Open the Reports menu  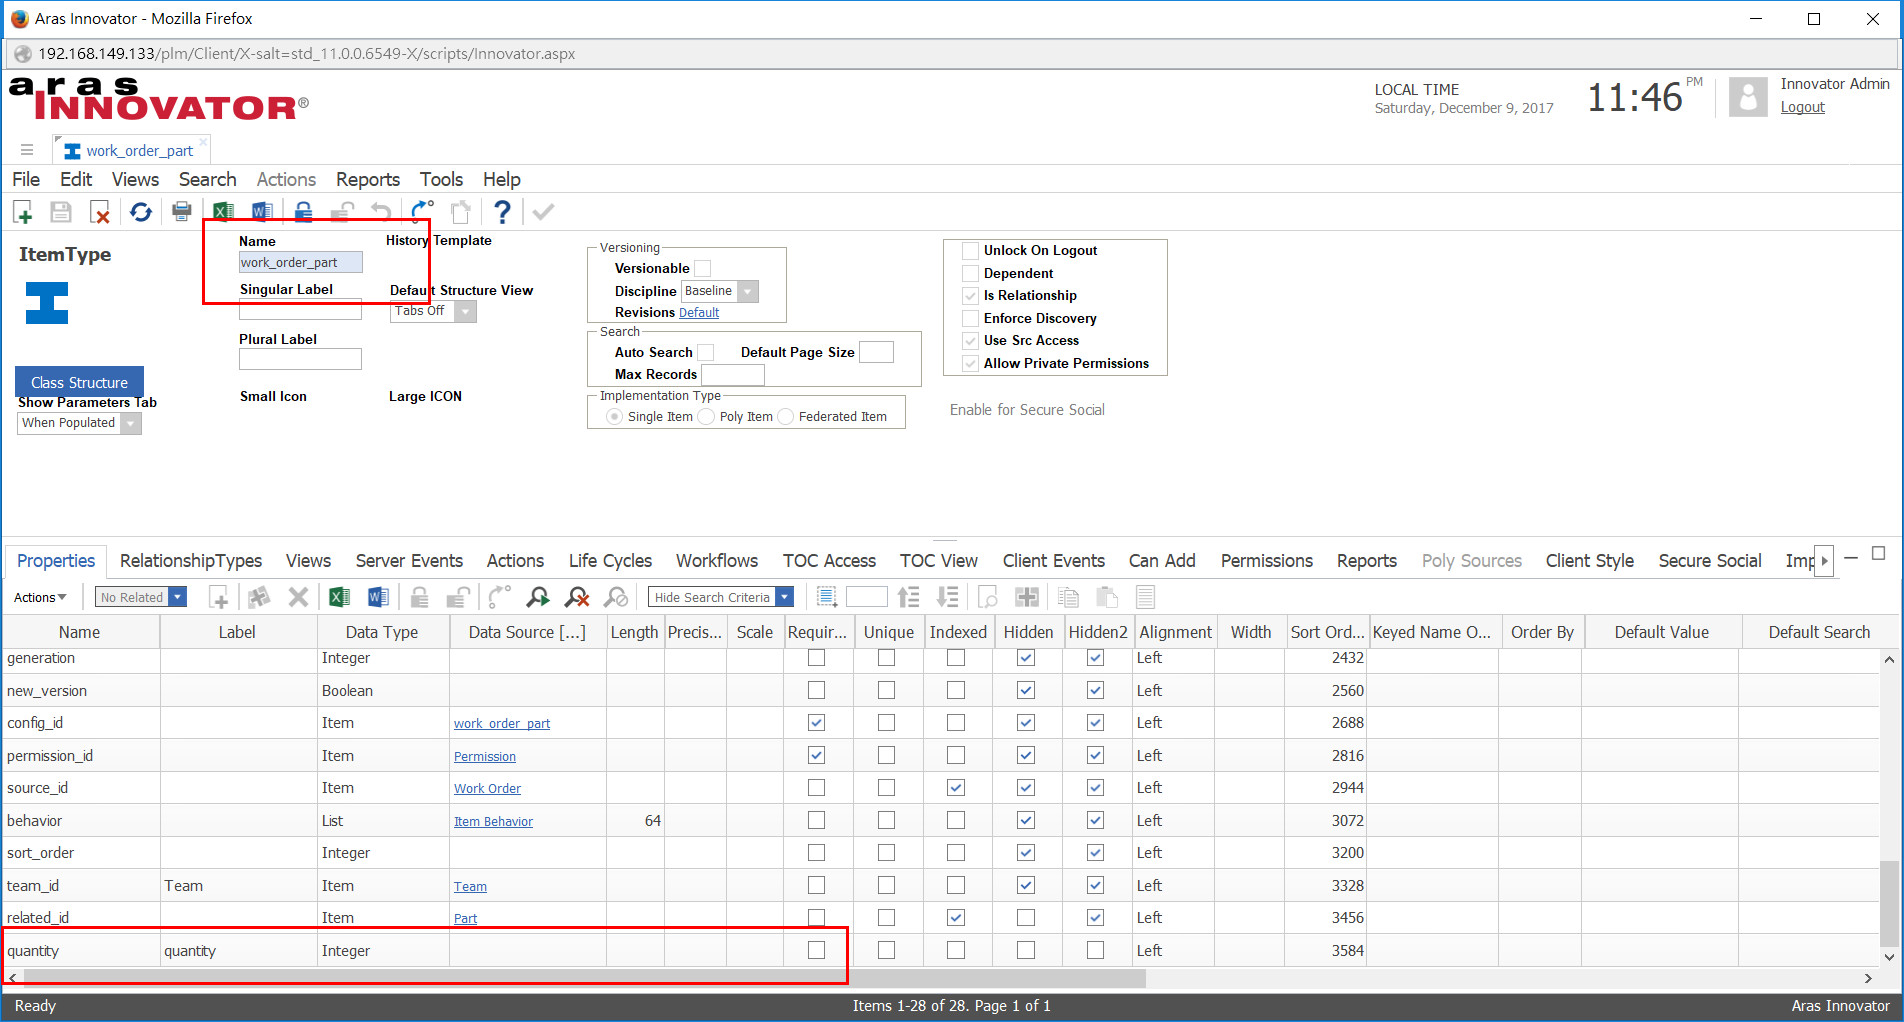coord(368,179)
